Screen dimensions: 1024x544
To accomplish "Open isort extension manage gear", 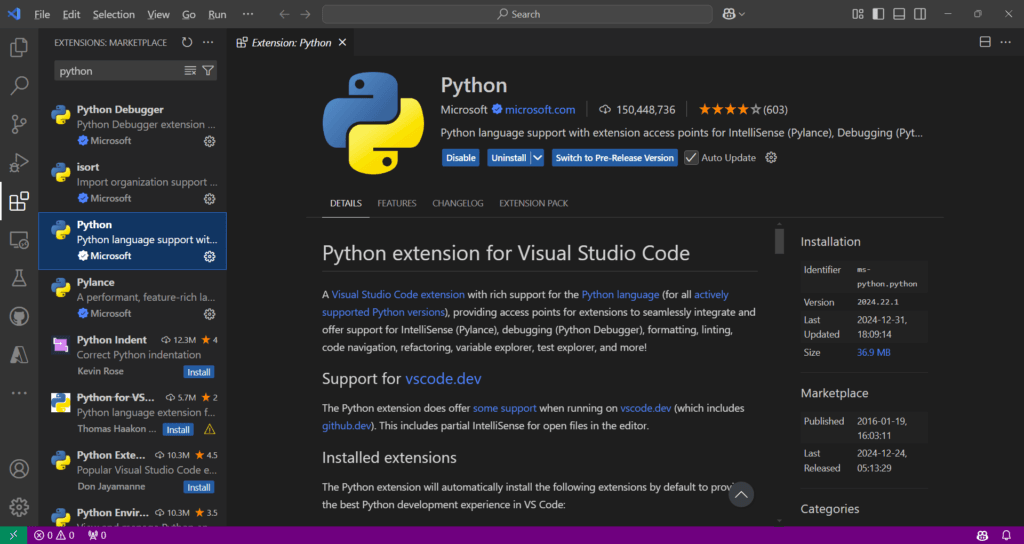I will [210, 199].
